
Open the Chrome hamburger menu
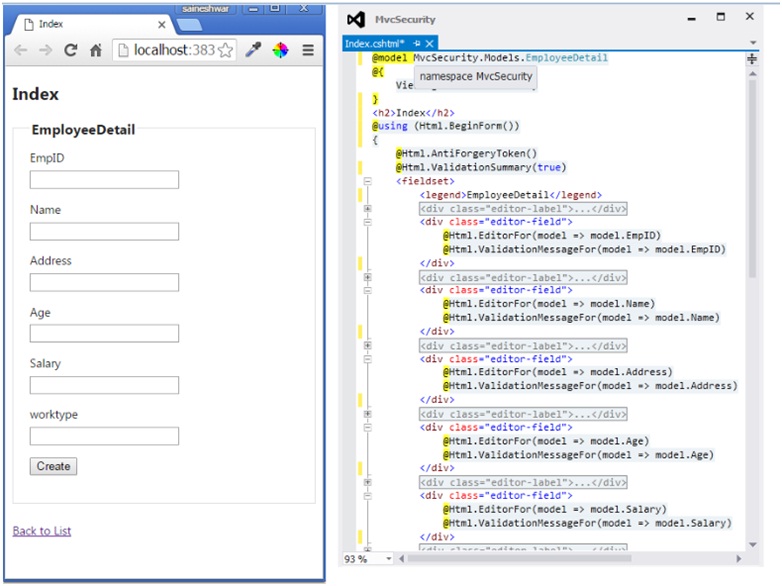(x=308, y=50)
